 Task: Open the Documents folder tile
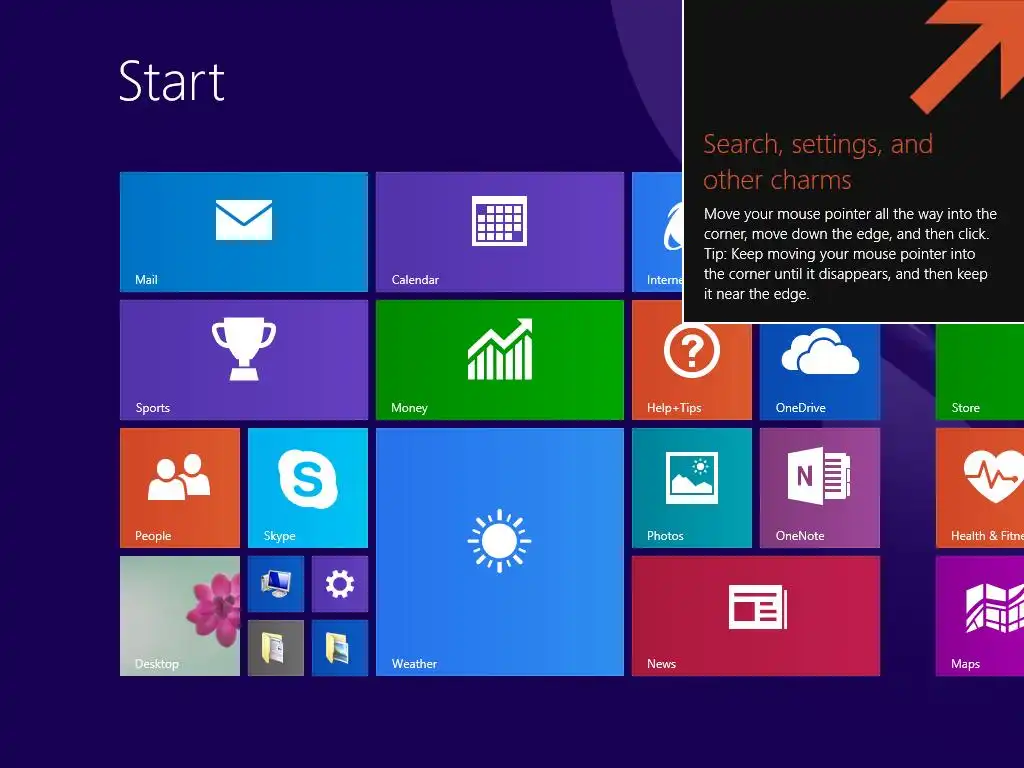276,648
